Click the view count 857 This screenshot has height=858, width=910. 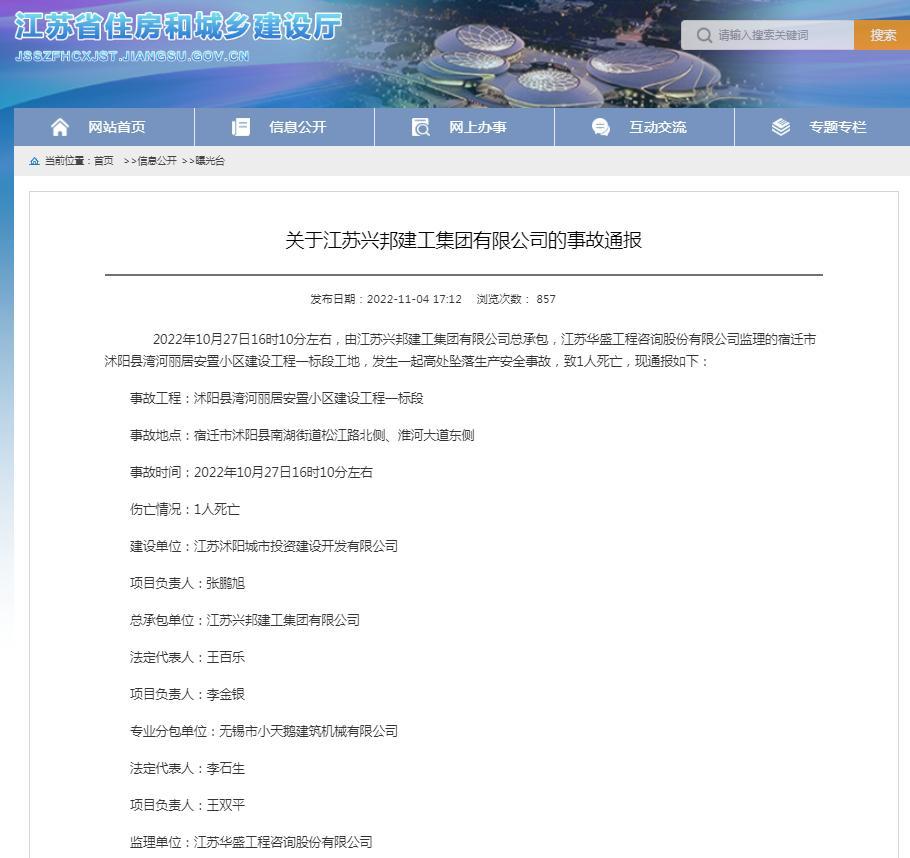point(546,299)
